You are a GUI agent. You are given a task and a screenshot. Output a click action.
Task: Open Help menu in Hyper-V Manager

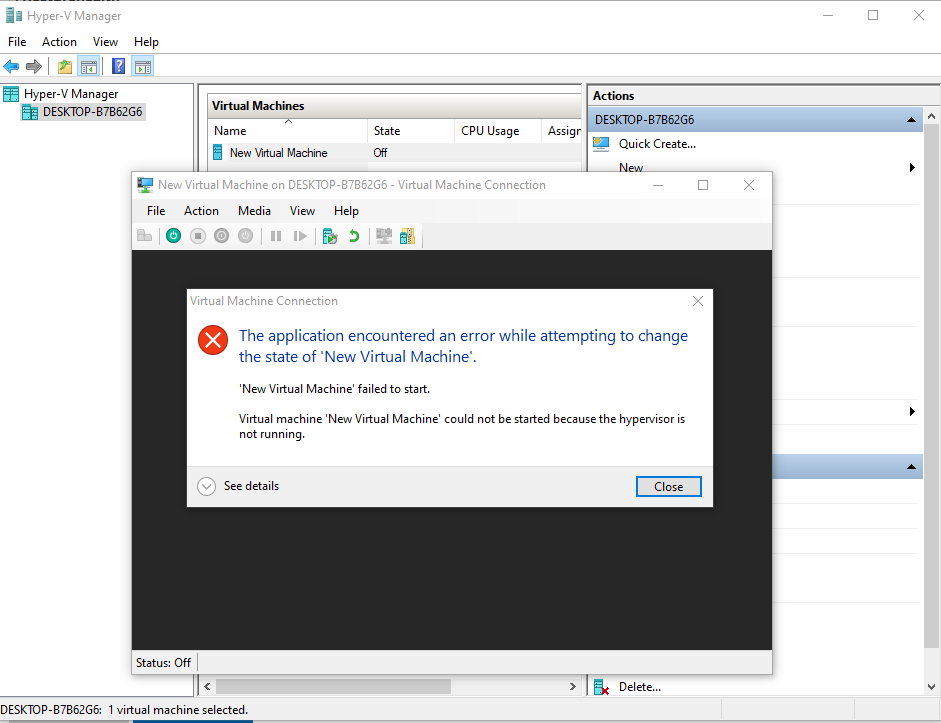pyautogui.click(x=146, y=42)
